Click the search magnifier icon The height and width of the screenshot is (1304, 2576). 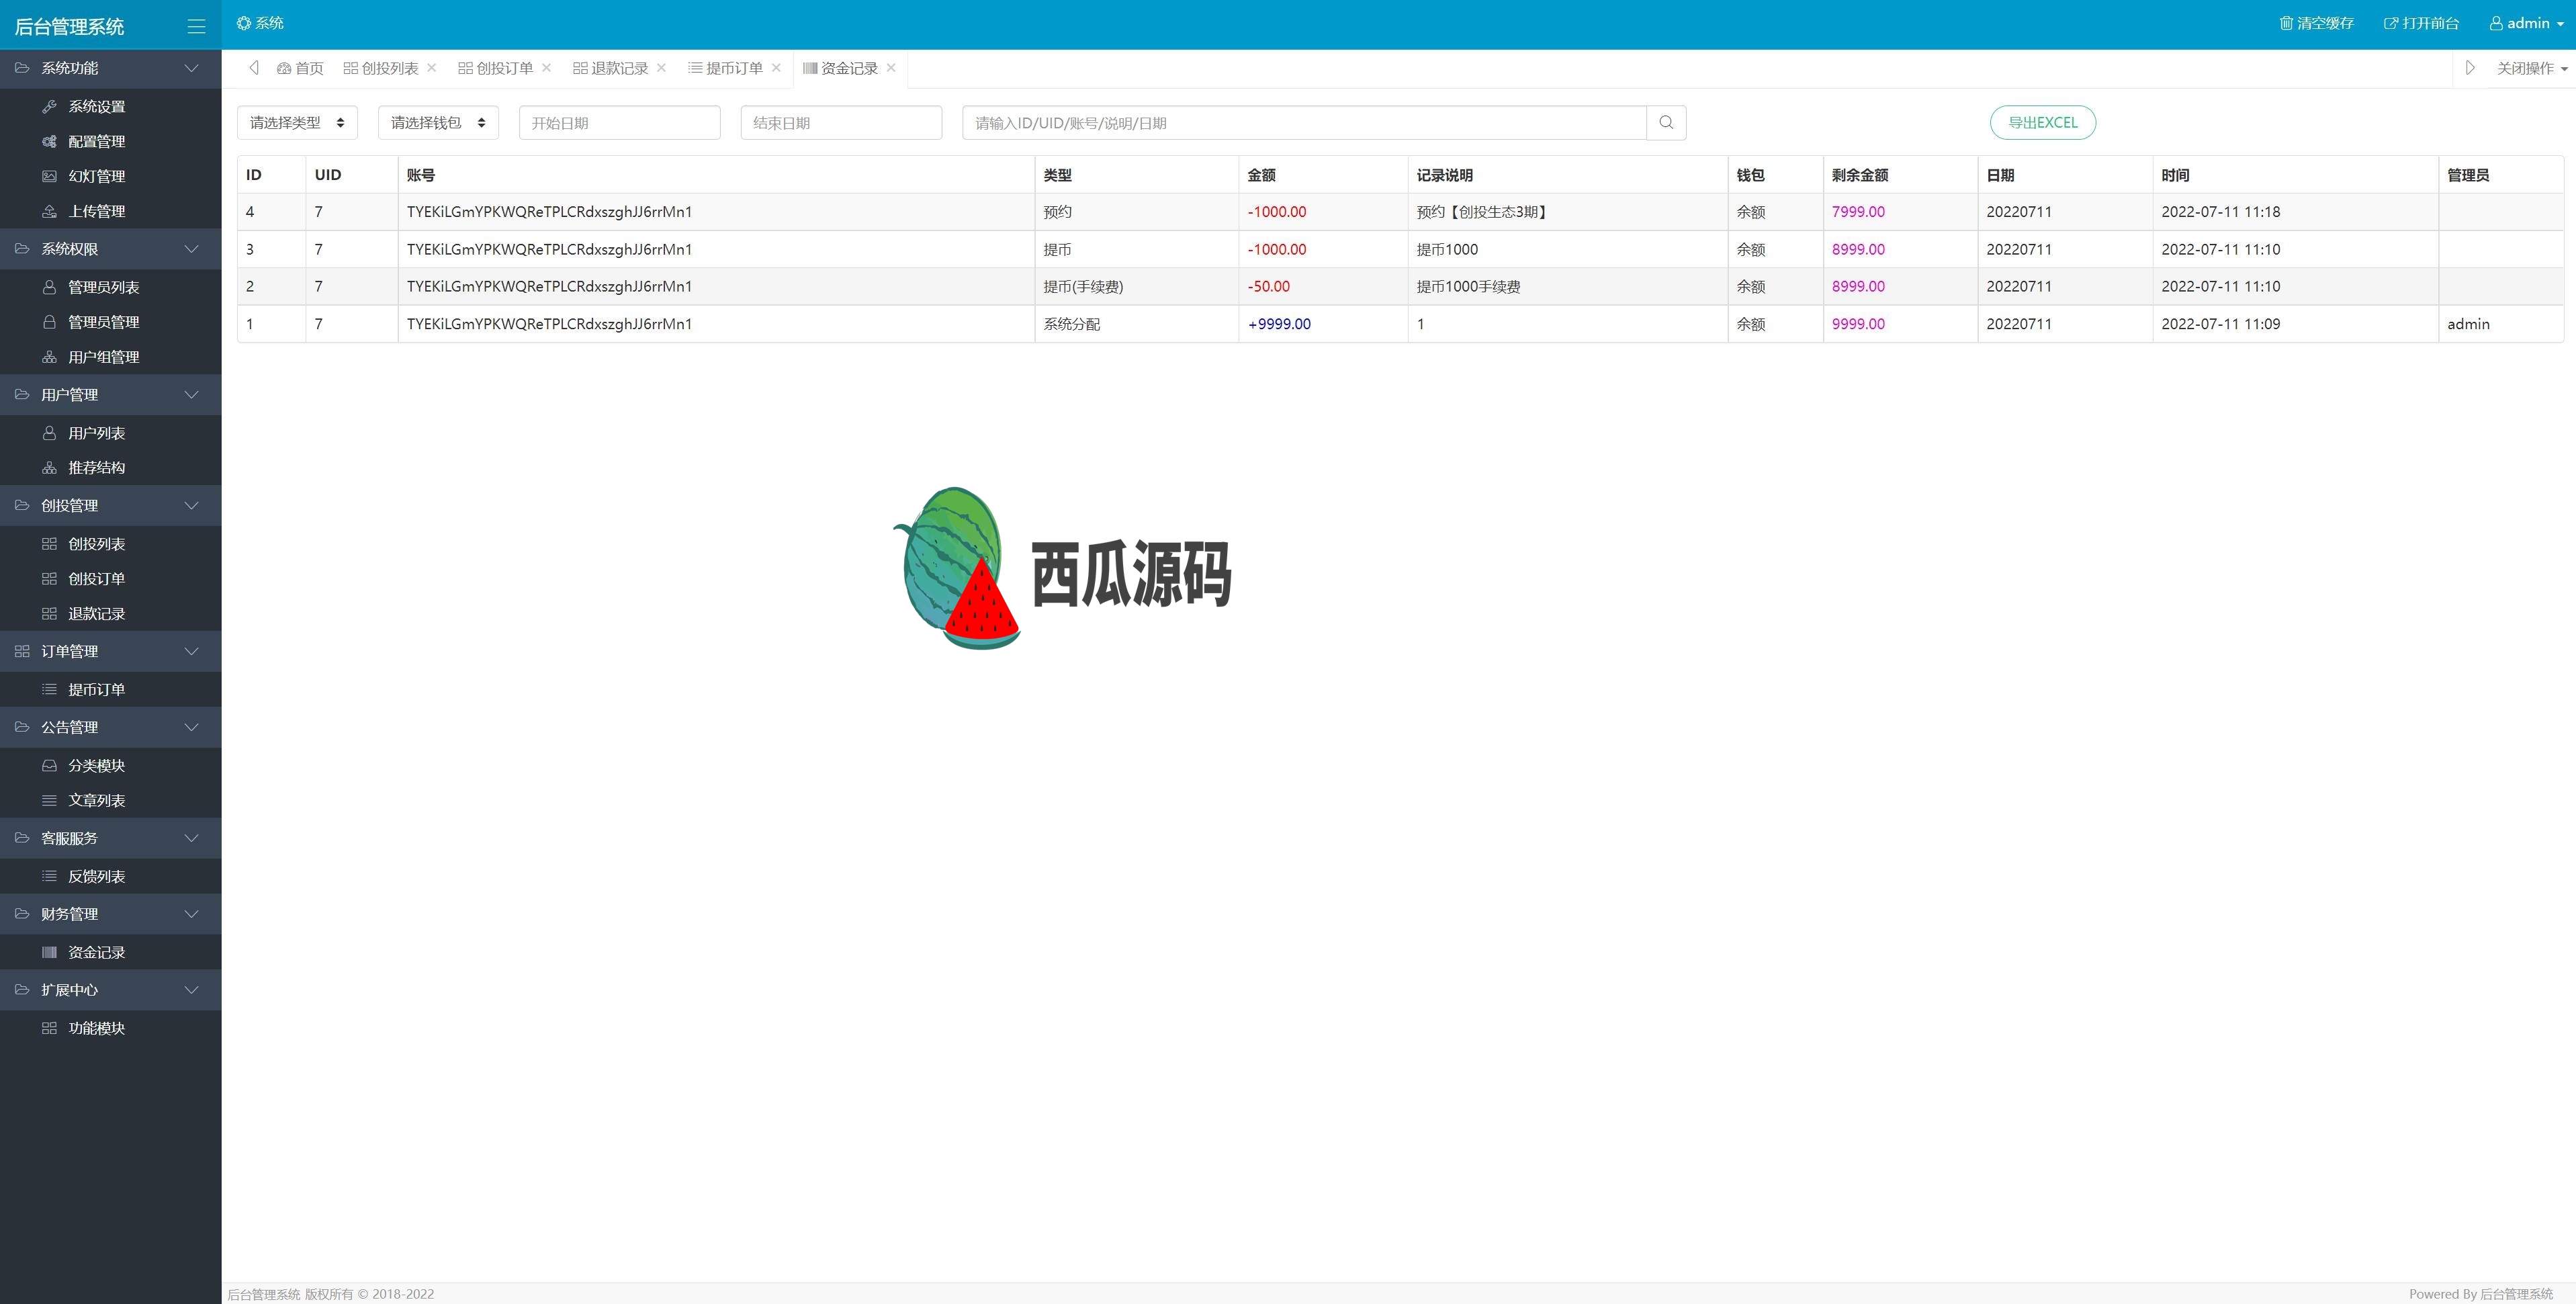click(1666, 123)
